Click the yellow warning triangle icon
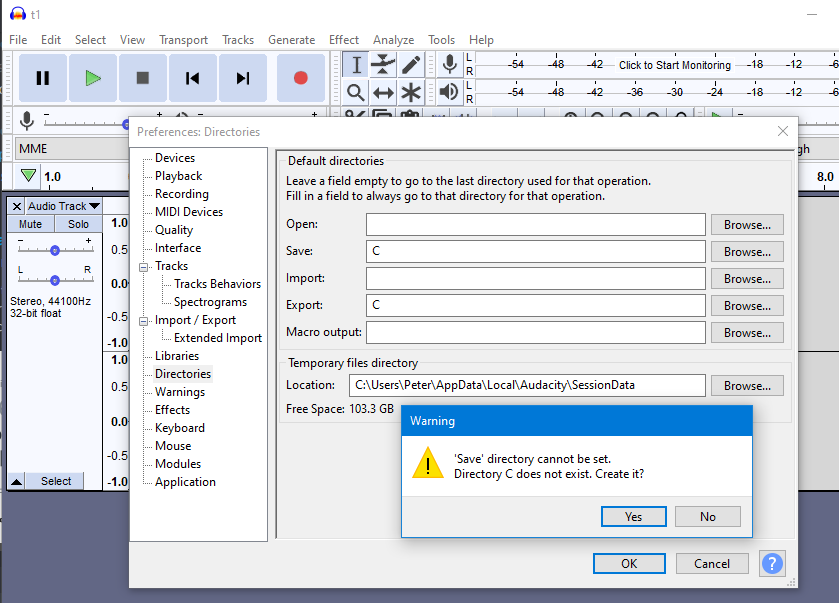 tap(428, 463)
